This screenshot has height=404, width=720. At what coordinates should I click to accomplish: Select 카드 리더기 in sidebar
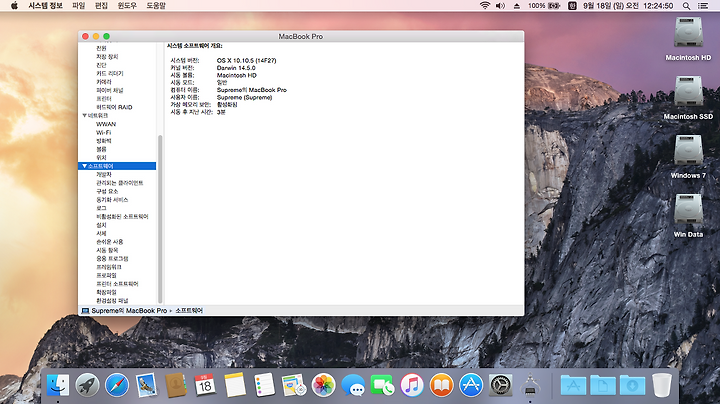coord(109,73)
